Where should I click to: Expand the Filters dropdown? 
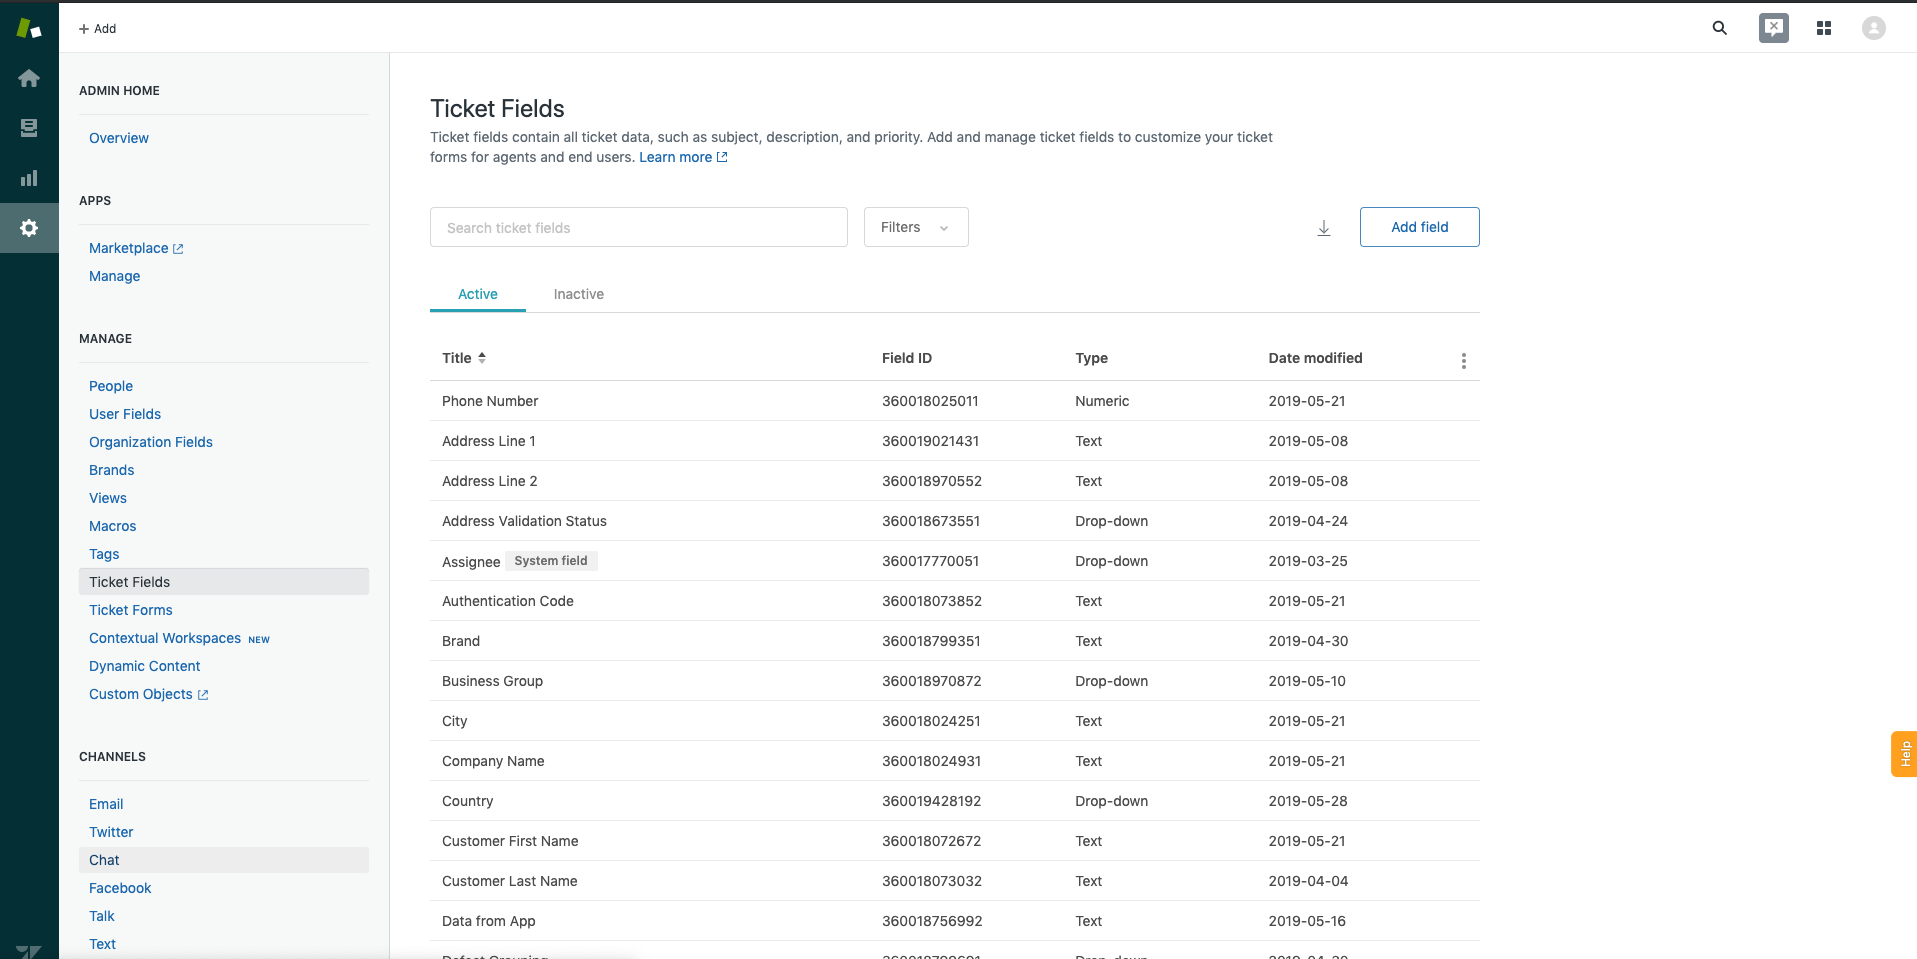915,227
